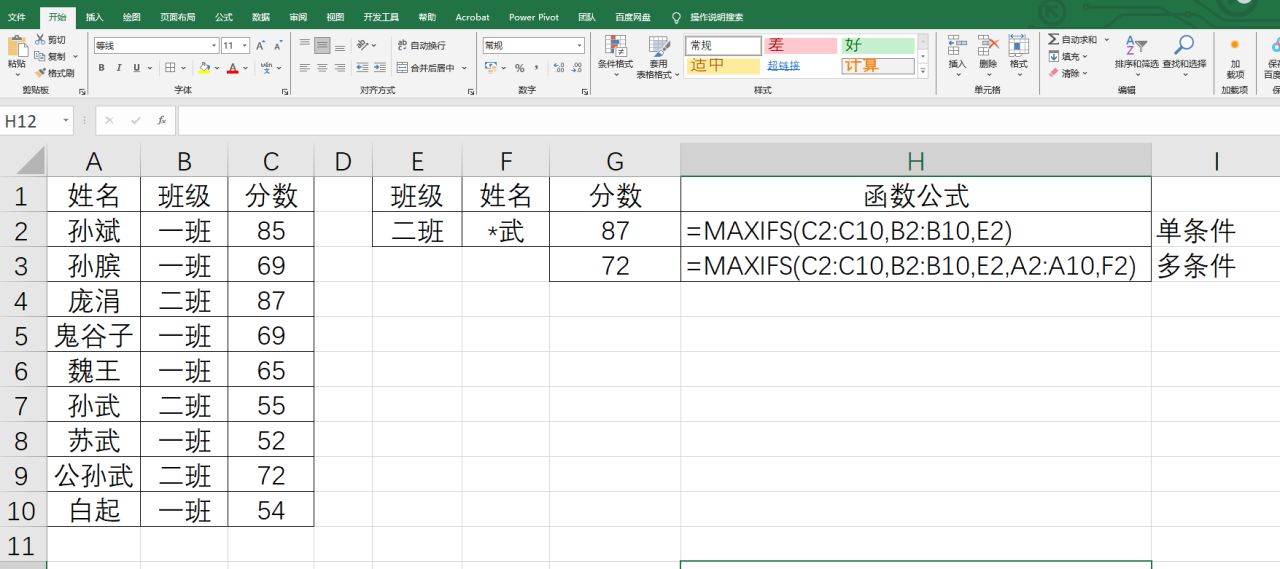Image resolution: width=1280 pixels, height=569 pixels.
Task: Open the font color dropdown arrow
Action: click(245, 68)
